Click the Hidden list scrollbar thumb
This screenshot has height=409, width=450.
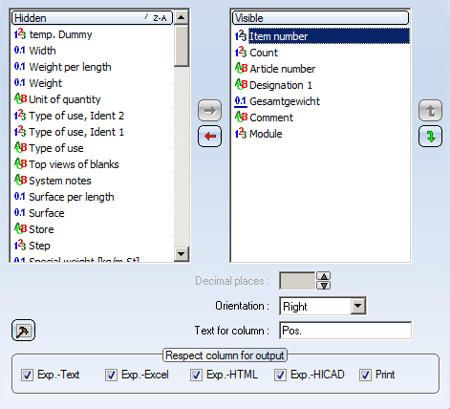181,46
